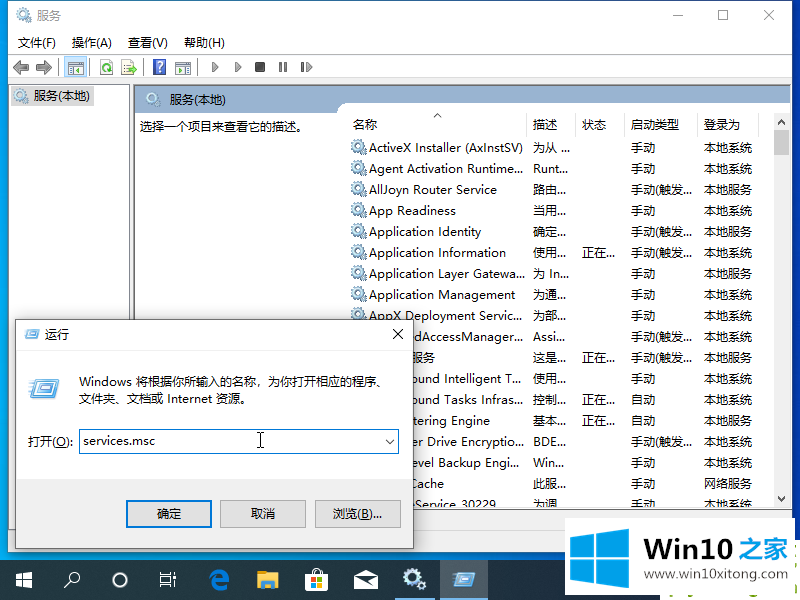Click taskbar Search magnifier icon
The height and width of the screenshot is (600, 800).
pos(71,580)
